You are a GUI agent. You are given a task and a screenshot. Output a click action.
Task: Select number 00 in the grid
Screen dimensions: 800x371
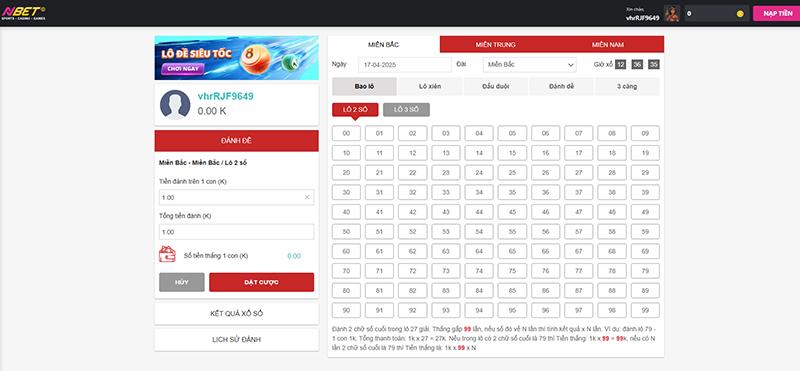[346, 133]
